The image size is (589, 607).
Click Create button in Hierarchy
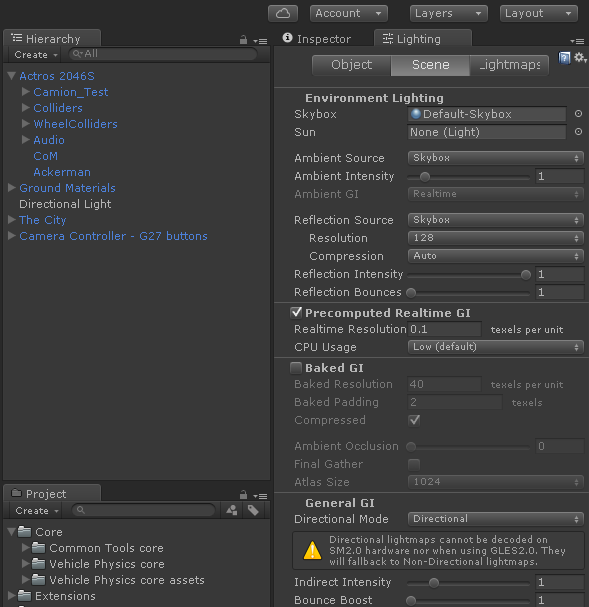click(36, 55)
